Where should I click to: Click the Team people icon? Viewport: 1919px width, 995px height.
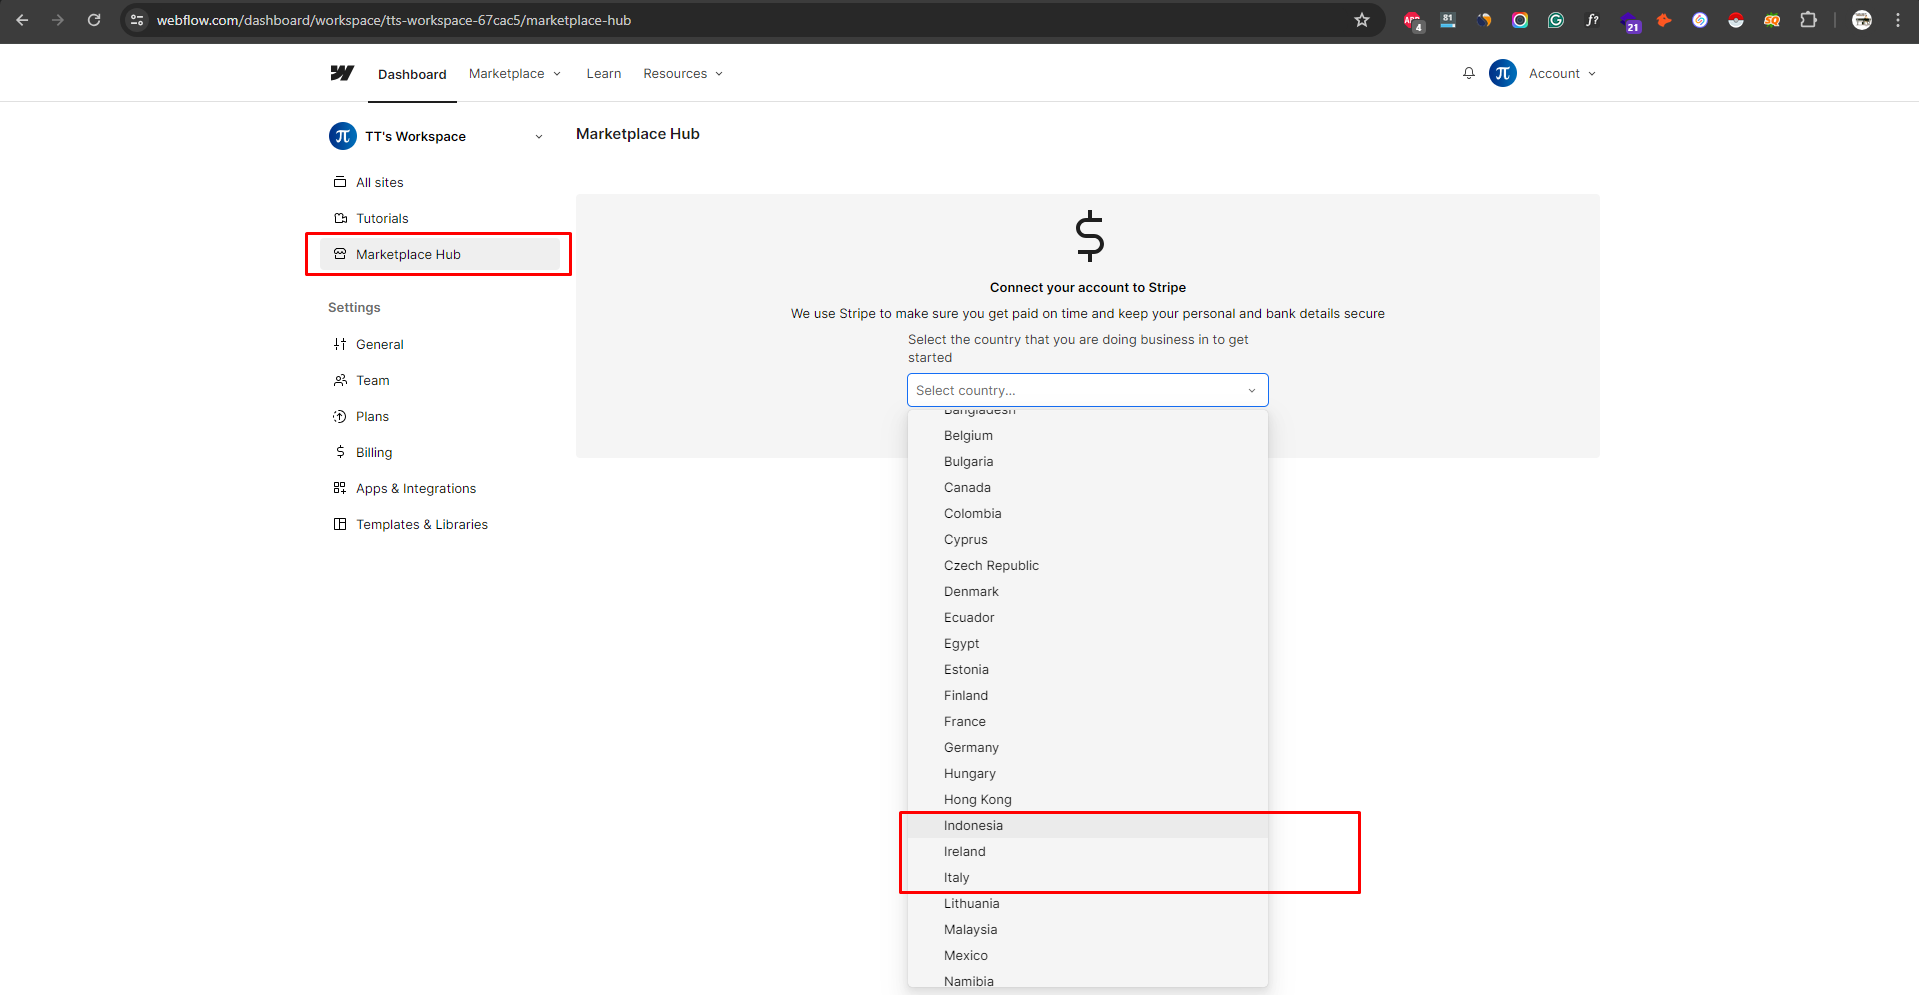pyautogui.click(x=340, y=380)
